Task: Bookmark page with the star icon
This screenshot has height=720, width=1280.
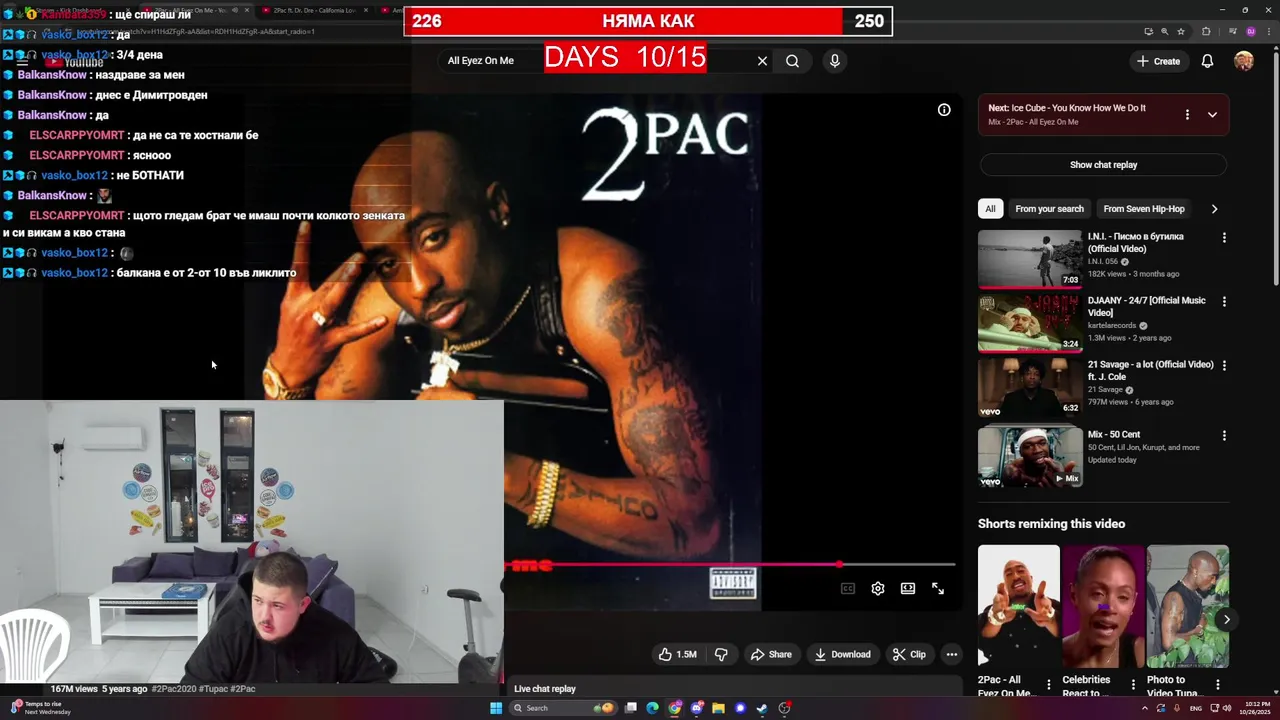Action: 1182,31
